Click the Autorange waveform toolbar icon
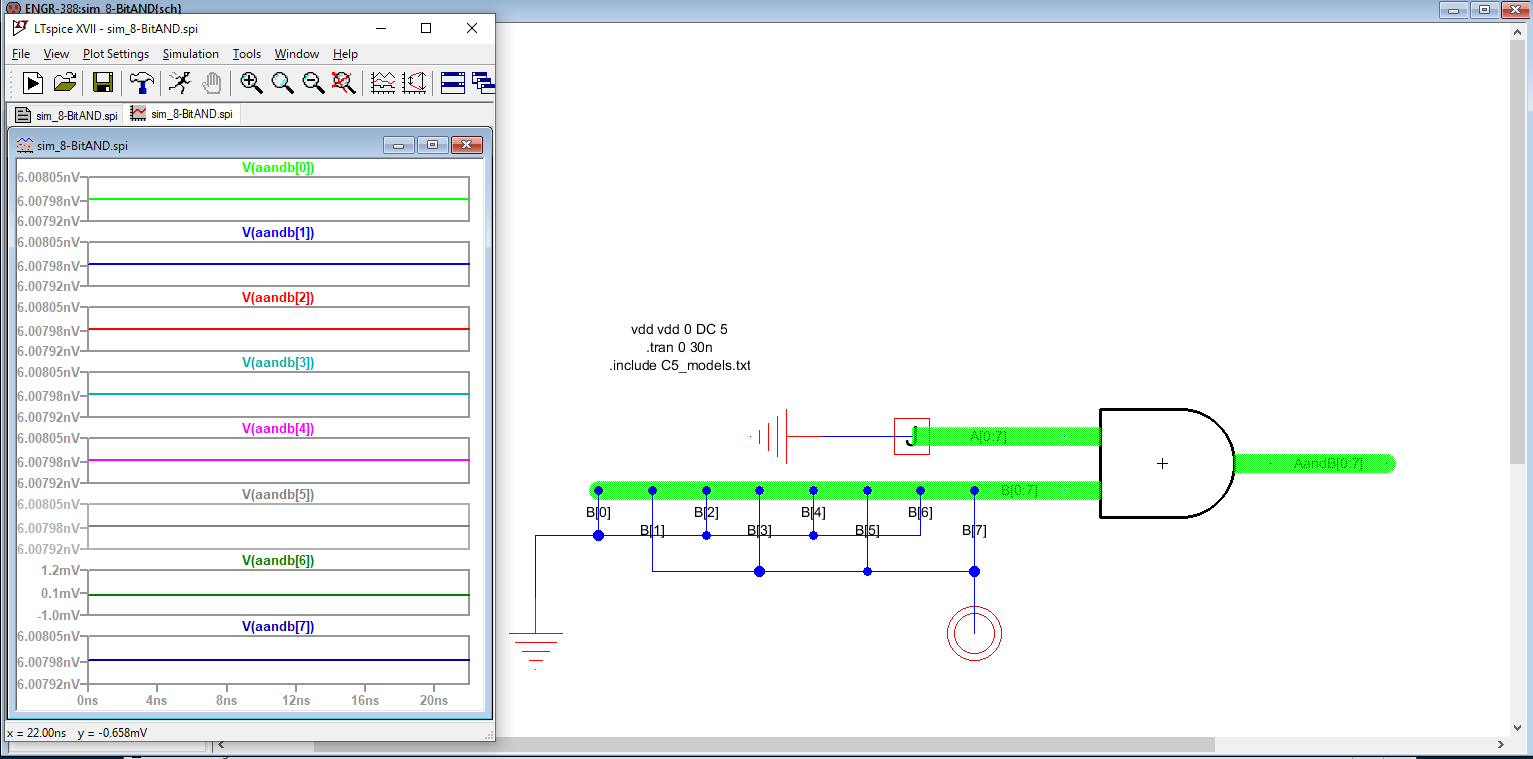The image size is (1533, 759). tap(383, 83)
